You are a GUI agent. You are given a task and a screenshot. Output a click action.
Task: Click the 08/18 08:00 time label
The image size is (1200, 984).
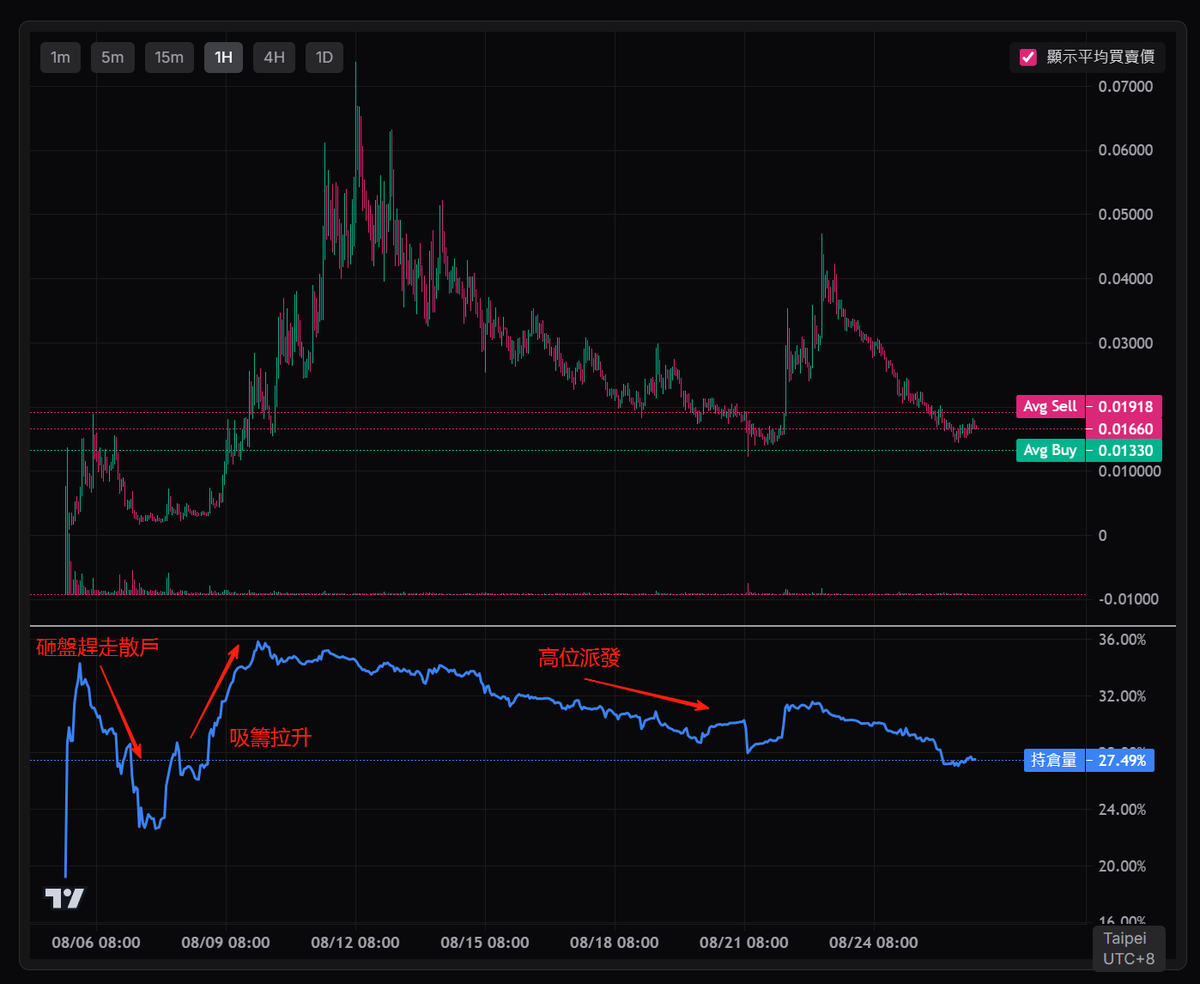615,942
